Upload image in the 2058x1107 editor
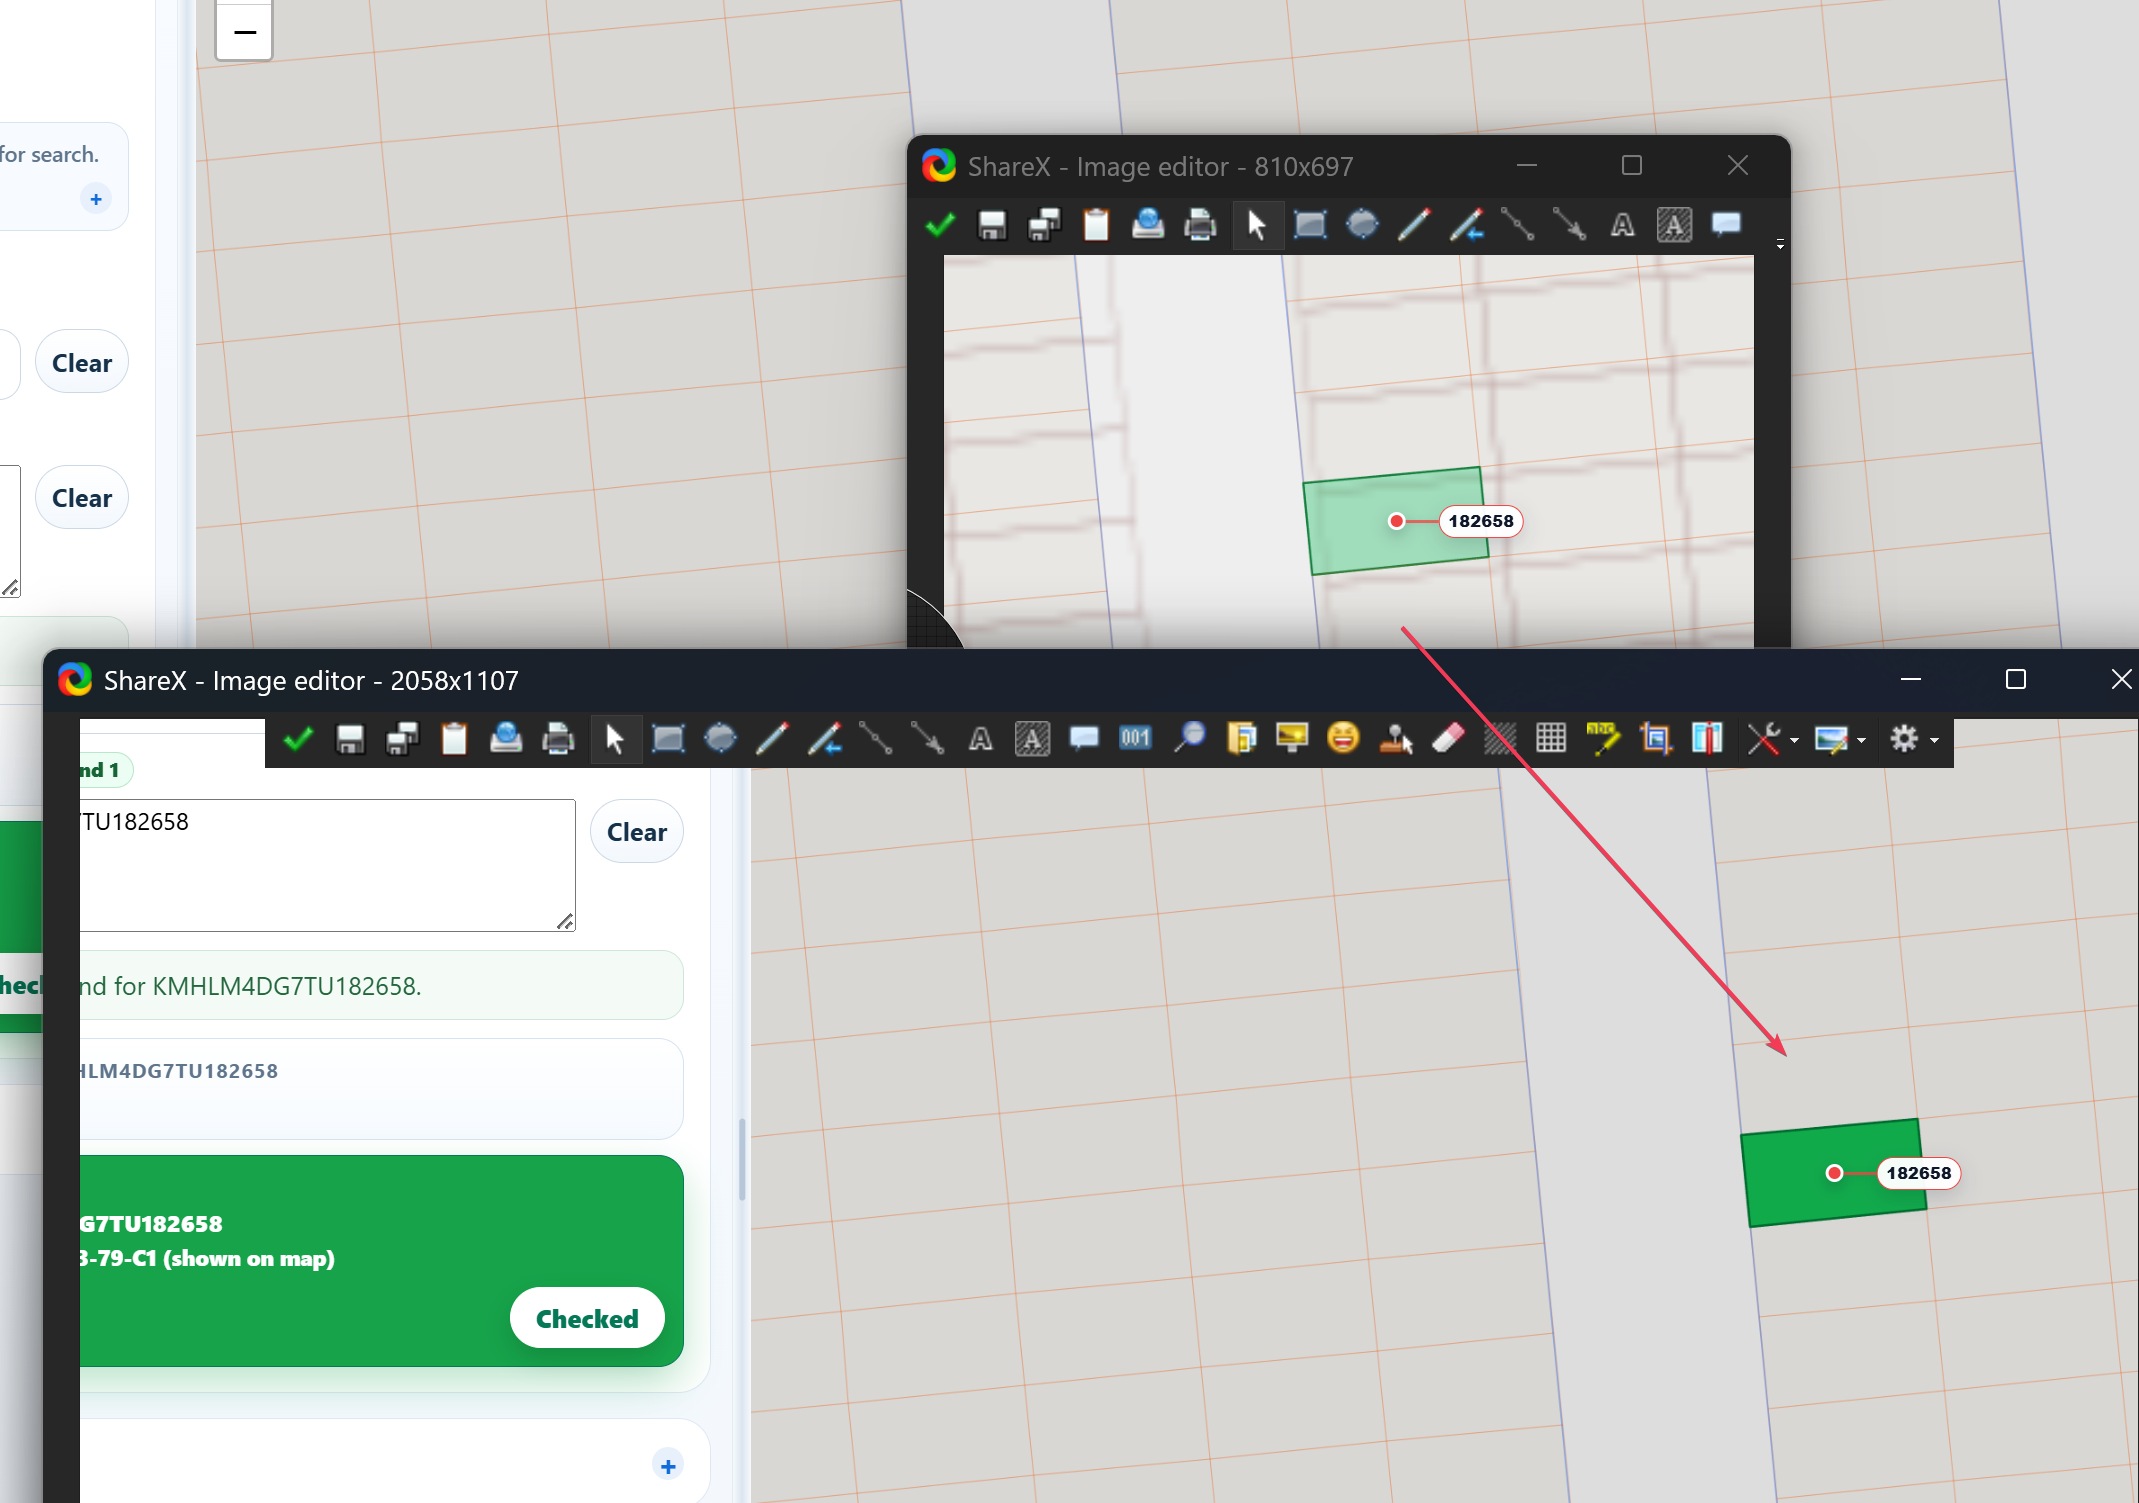 506,739
